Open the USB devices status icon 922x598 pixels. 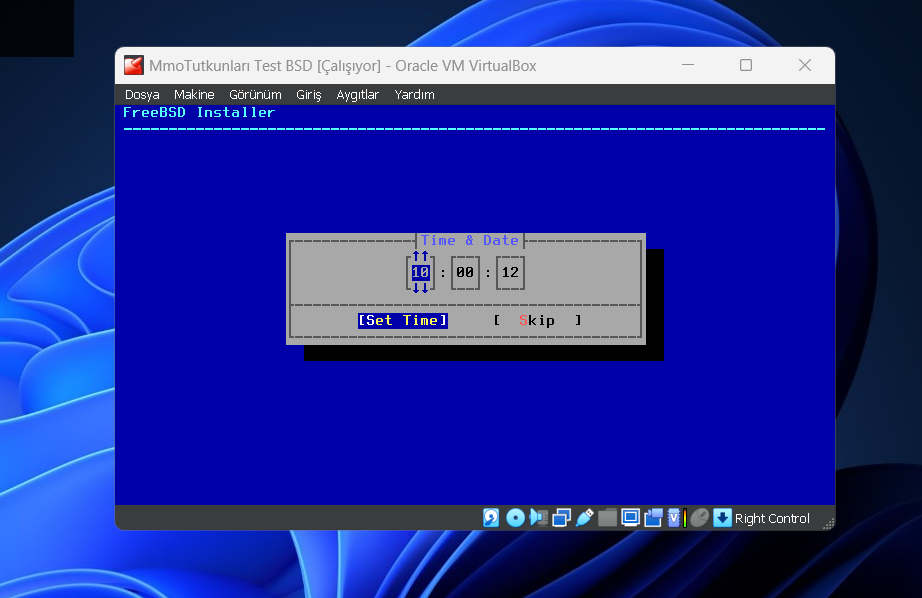[x=584, y=518]
